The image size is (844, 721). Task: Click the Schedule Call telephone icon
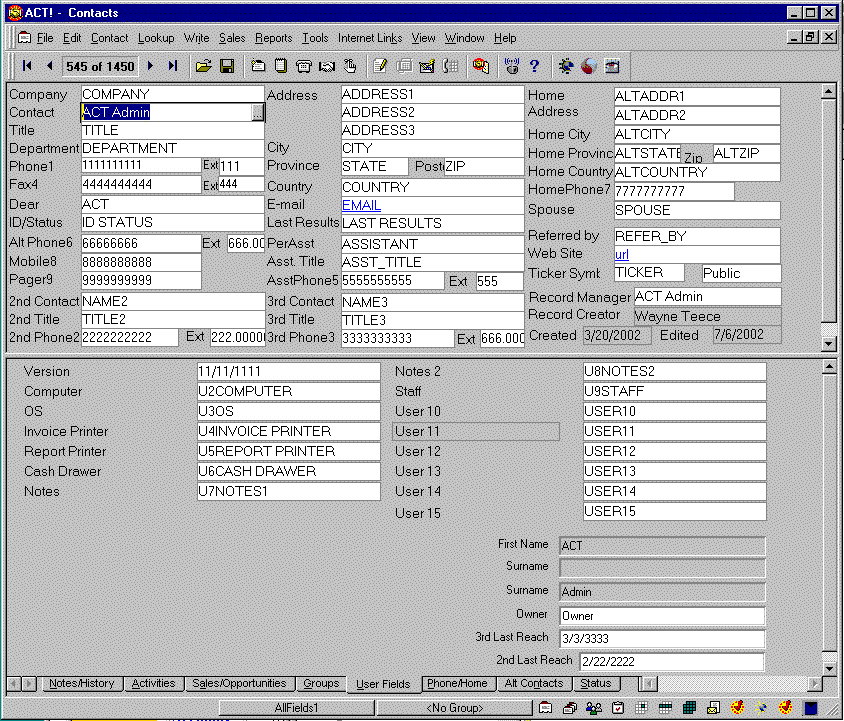pyautogui.click(x=304, y=66)
